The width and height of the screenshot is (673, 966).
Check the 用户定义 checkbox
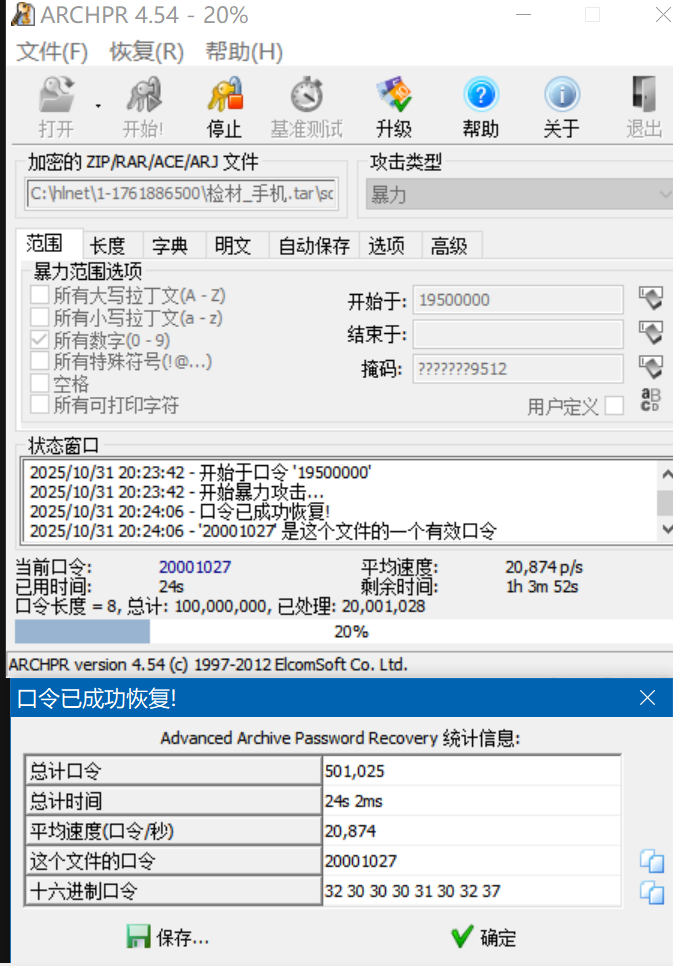614,405
